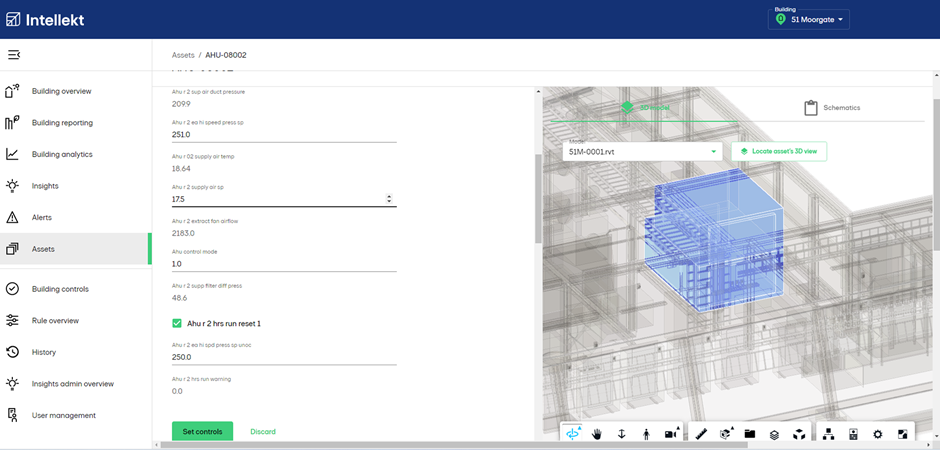Click the Discard link
This screenshot has height=450, width=940.
point(263,431)
